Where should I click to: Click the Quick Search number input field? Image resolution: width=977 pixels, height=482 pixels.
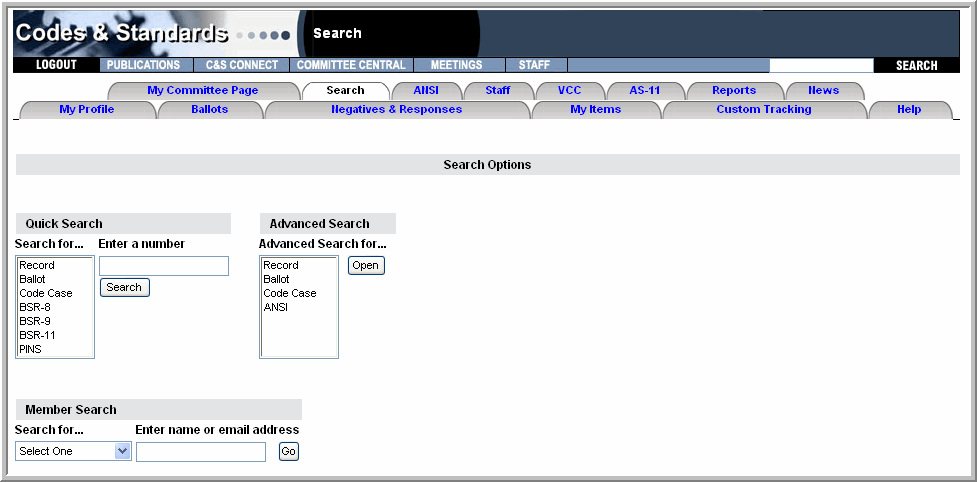point(164,266)
